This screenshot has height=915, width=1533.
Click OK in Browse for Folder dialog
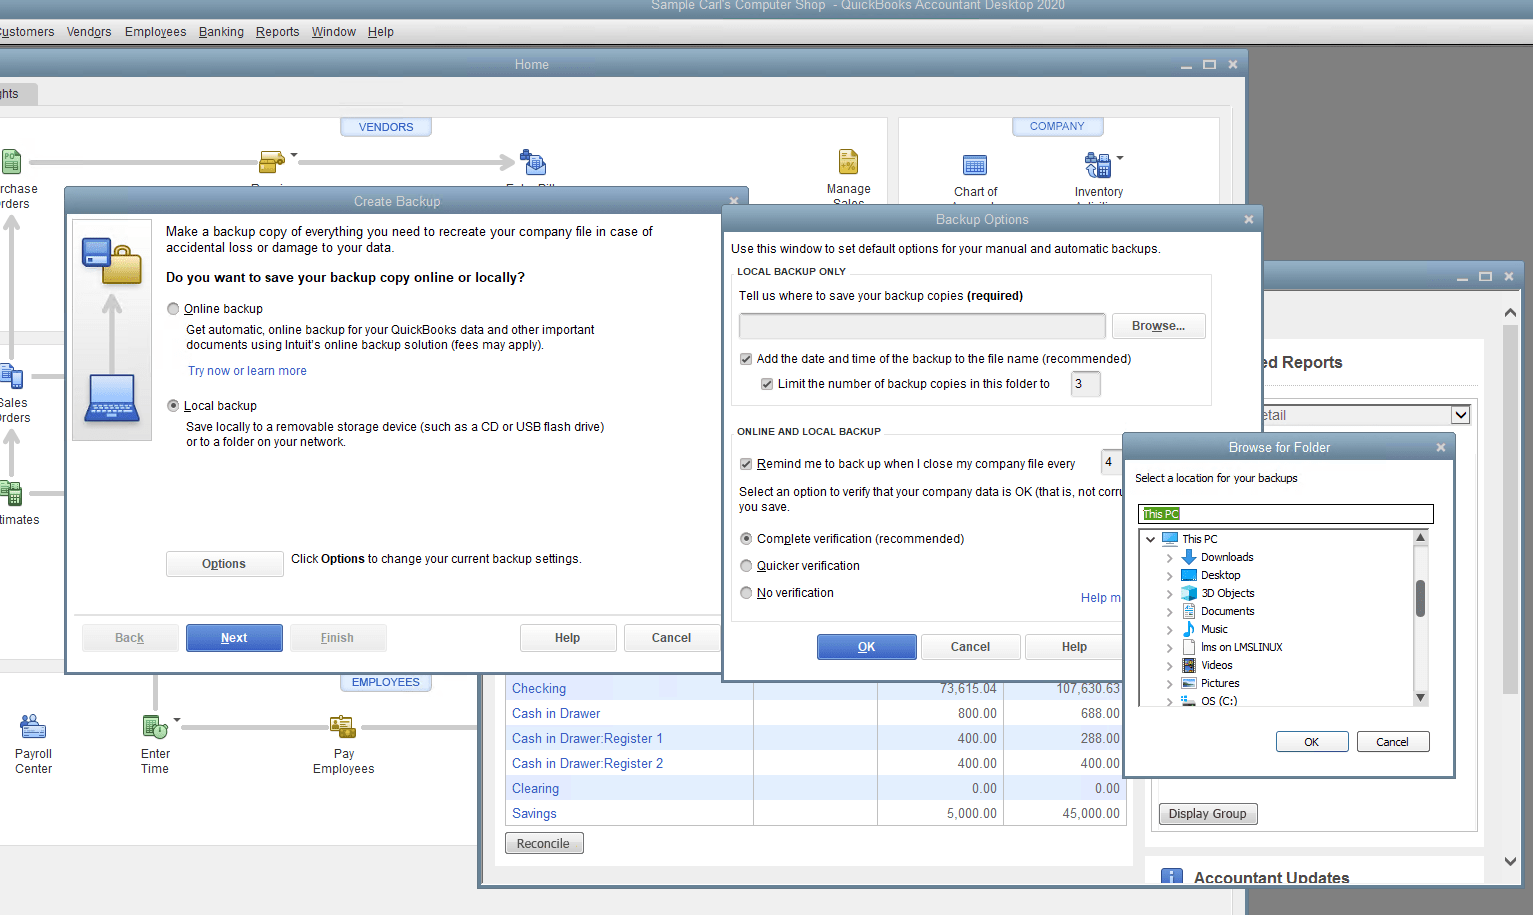click(1311, 742)
